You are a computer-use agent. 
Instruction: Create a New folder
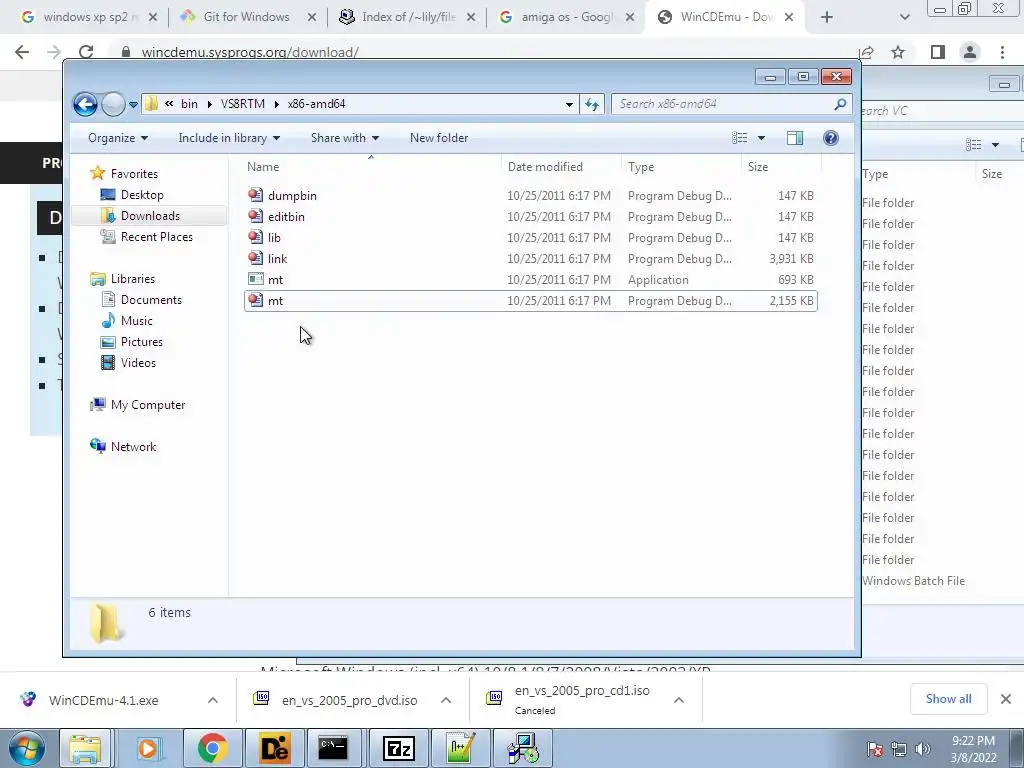[439, 138]
